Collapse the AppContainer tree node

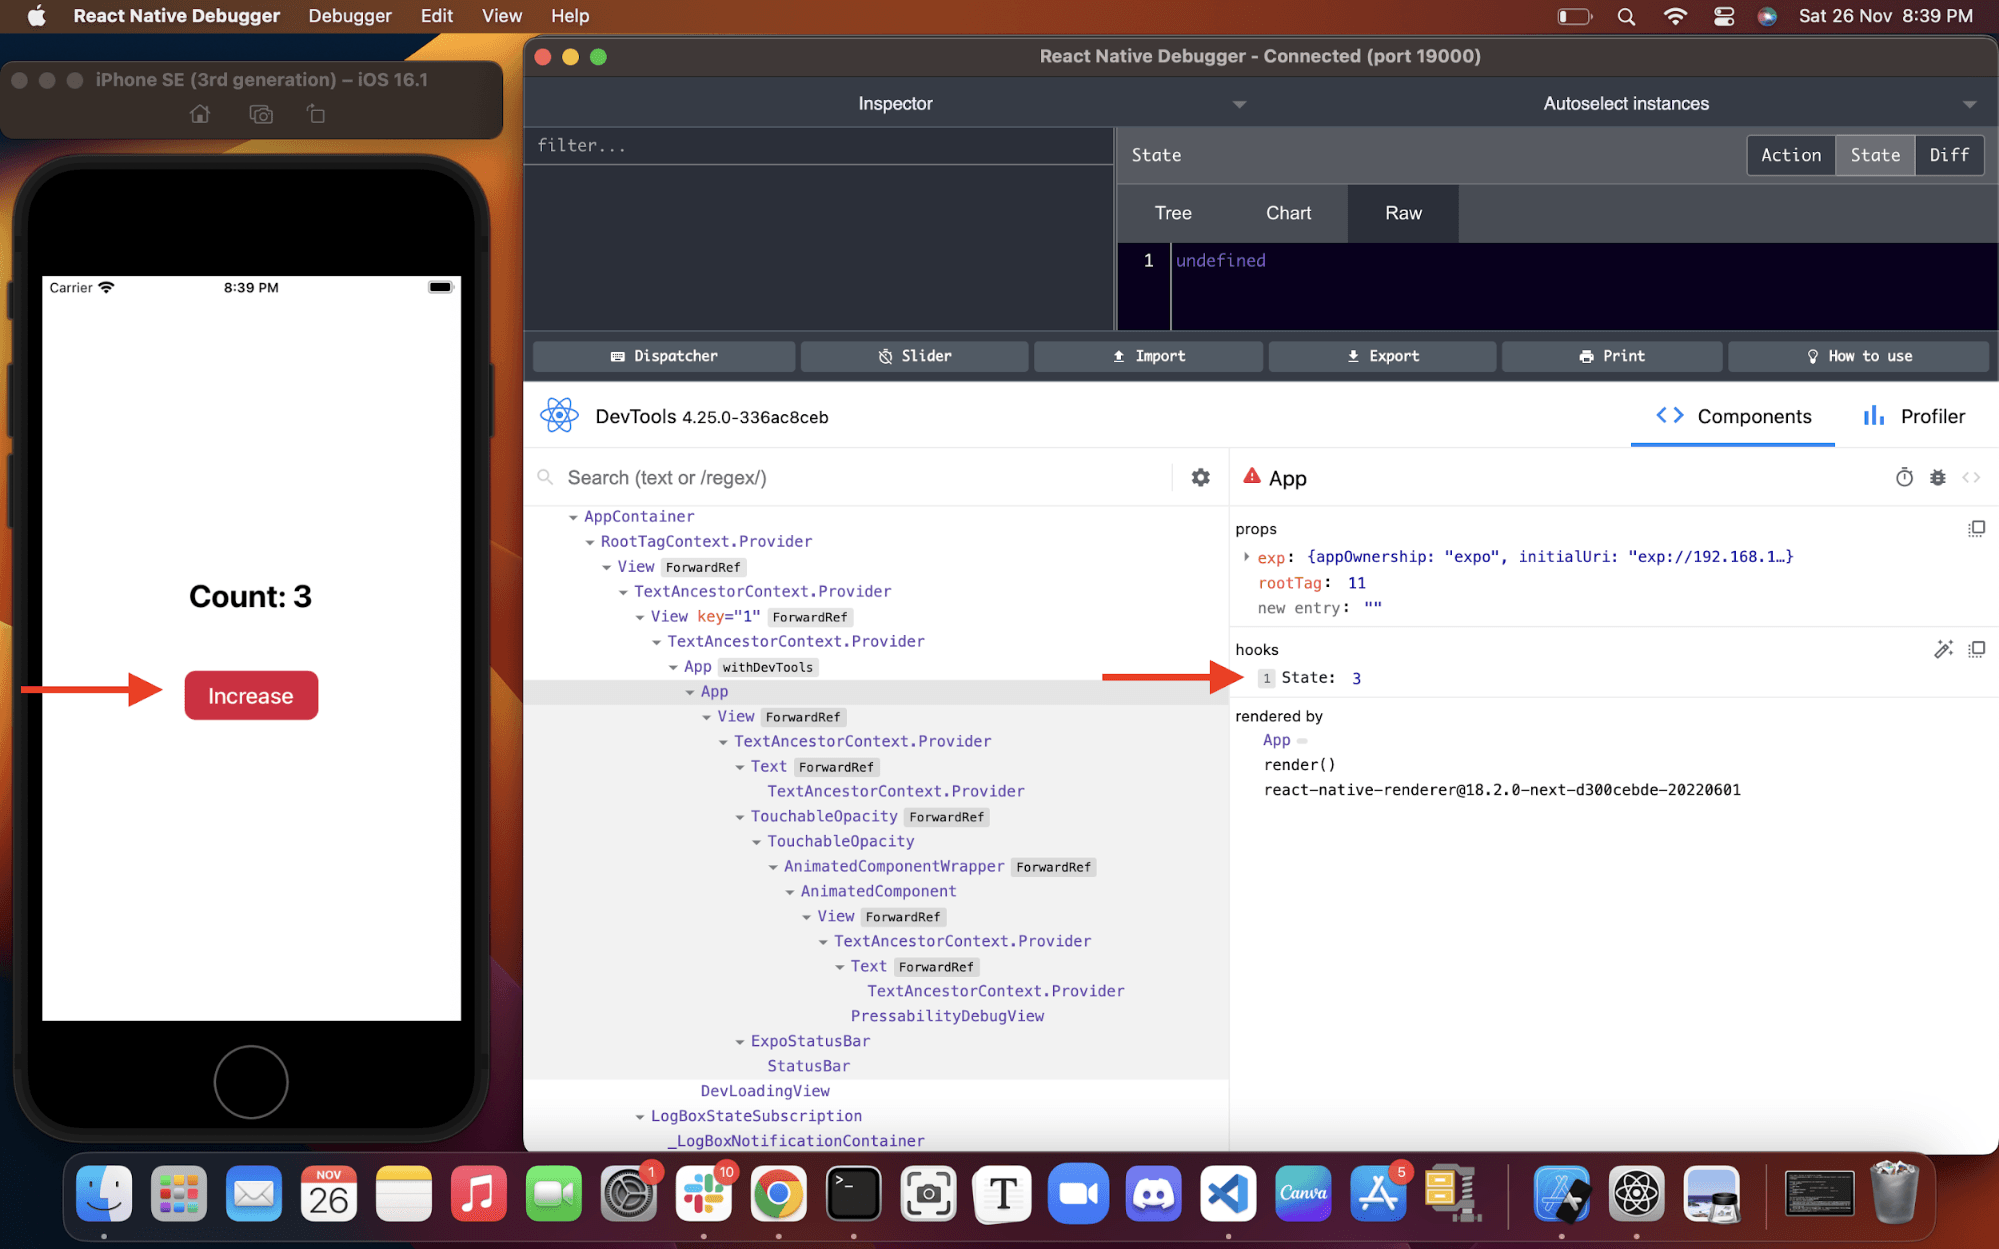572,516
